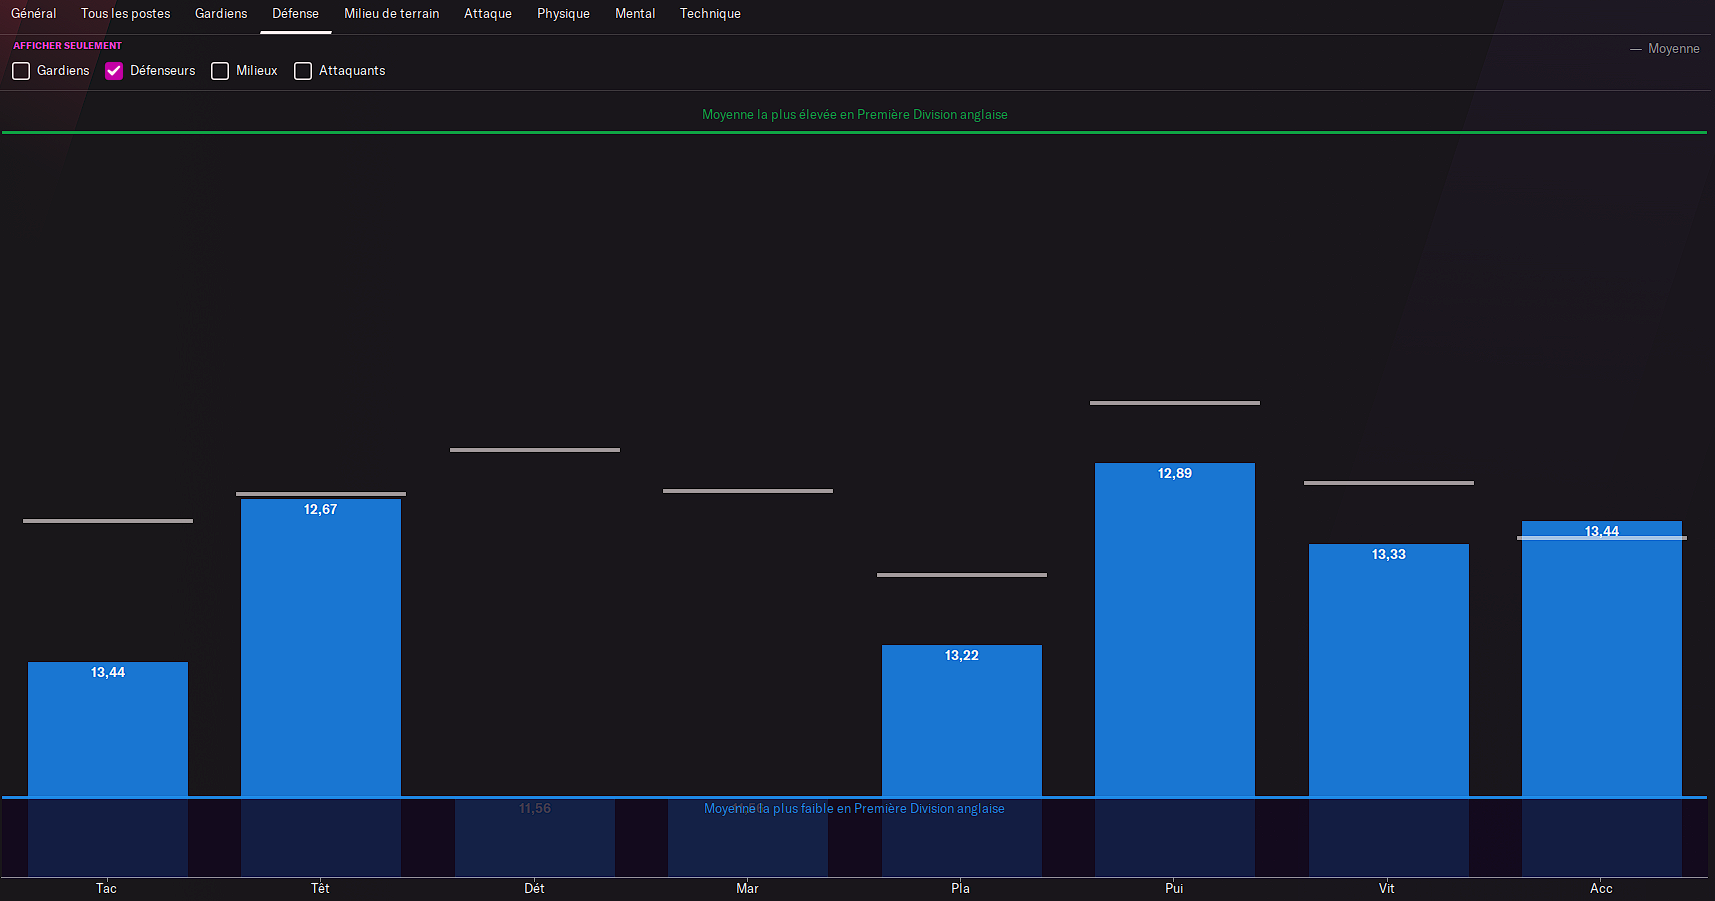Click the average marker above the Vit bar
The image size is (1715, 901).
click(x=1389, y=483)
